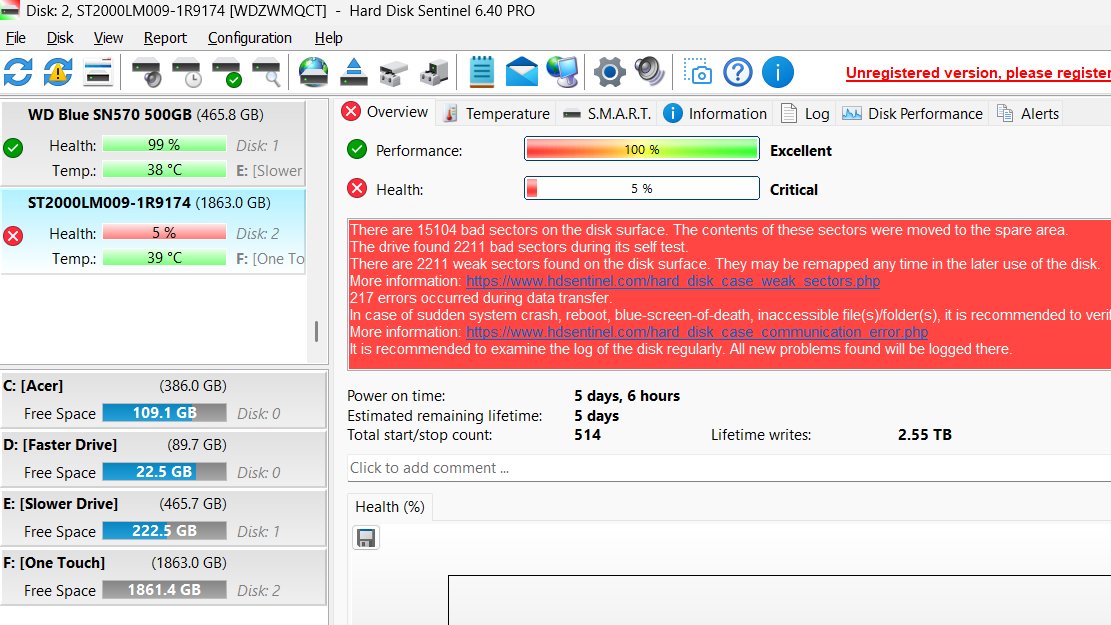Click the refresh icon with warning triangle
The image size is (1111, 625).
tap(58, 72)
